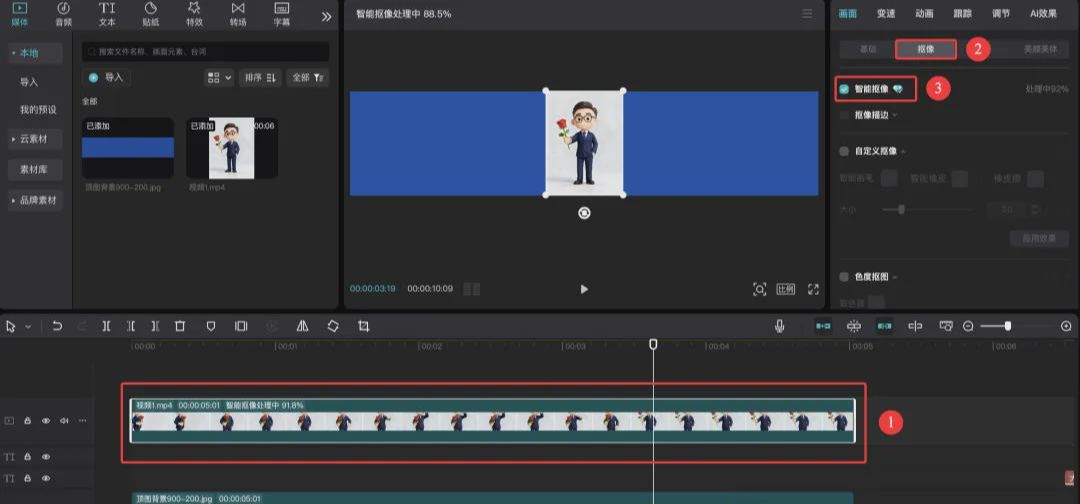This screenshot has width=1080, height=504.
Task: Open the 字幕 (captions) panel
Action: point(282,14)
